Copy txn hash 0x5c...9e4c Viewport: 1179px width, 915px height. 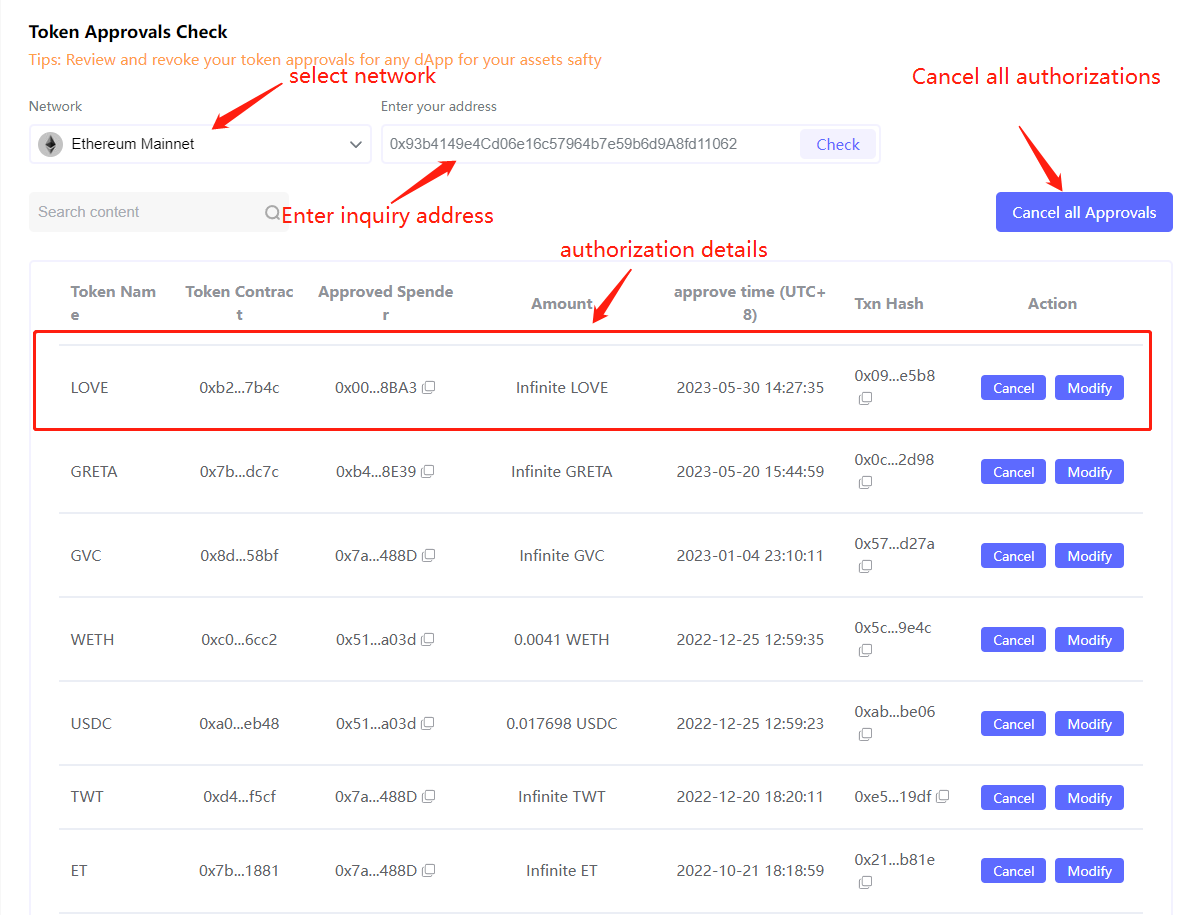[865, 650]
